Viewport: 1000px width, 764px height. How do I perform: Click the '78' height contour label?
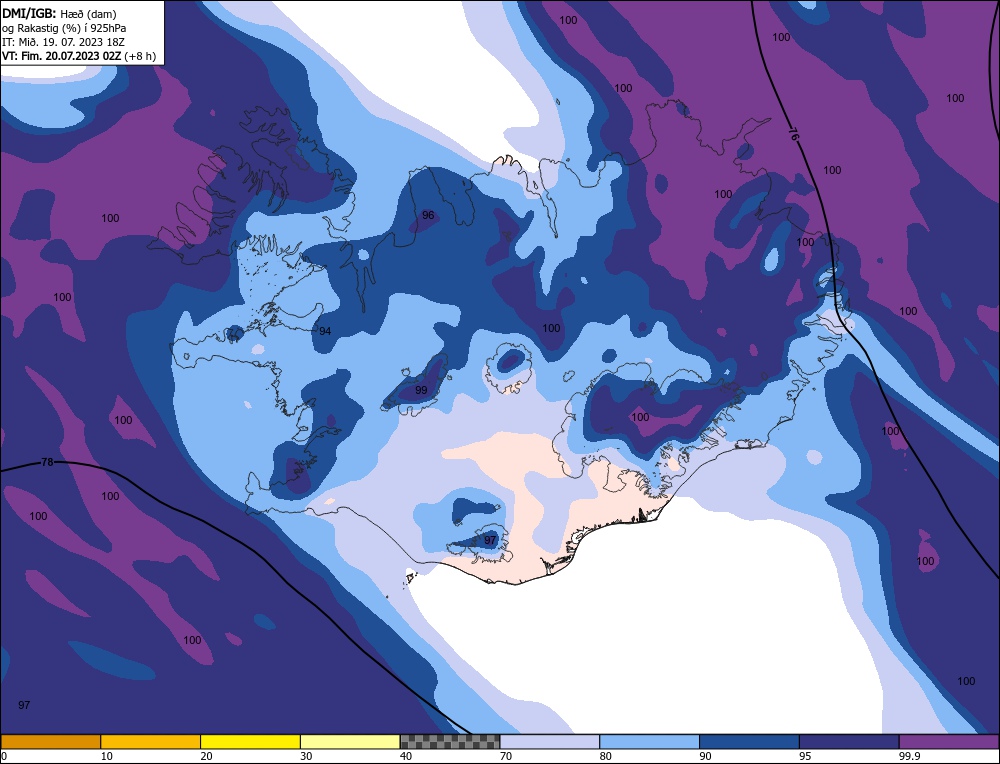[47, 462]
